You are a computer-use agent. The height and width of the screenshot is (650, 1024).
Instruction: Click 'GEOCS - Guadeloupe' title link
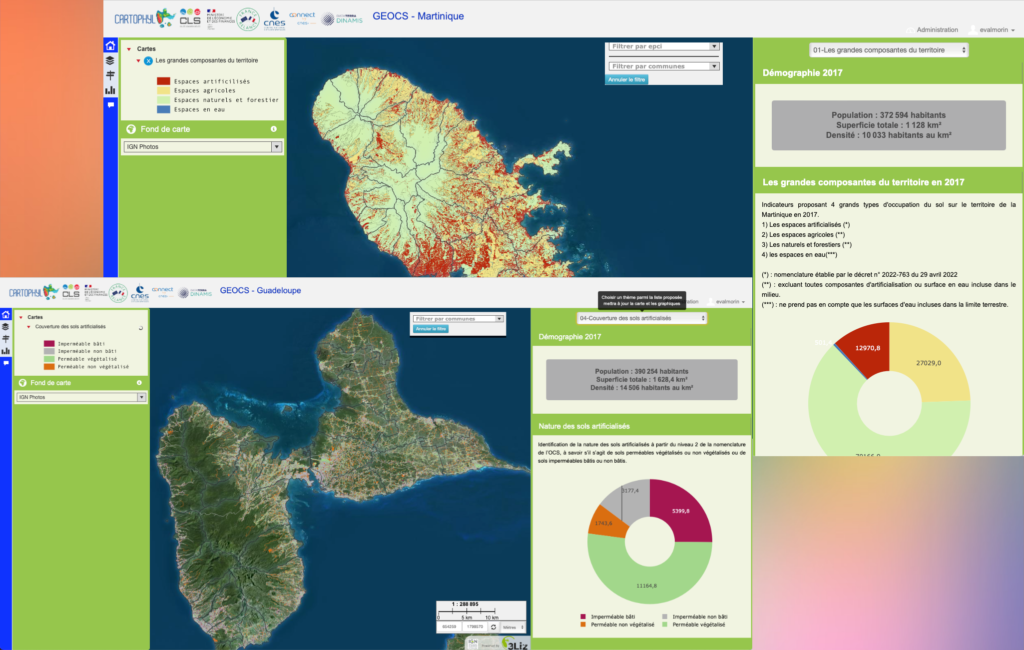(x=261, y=291)
